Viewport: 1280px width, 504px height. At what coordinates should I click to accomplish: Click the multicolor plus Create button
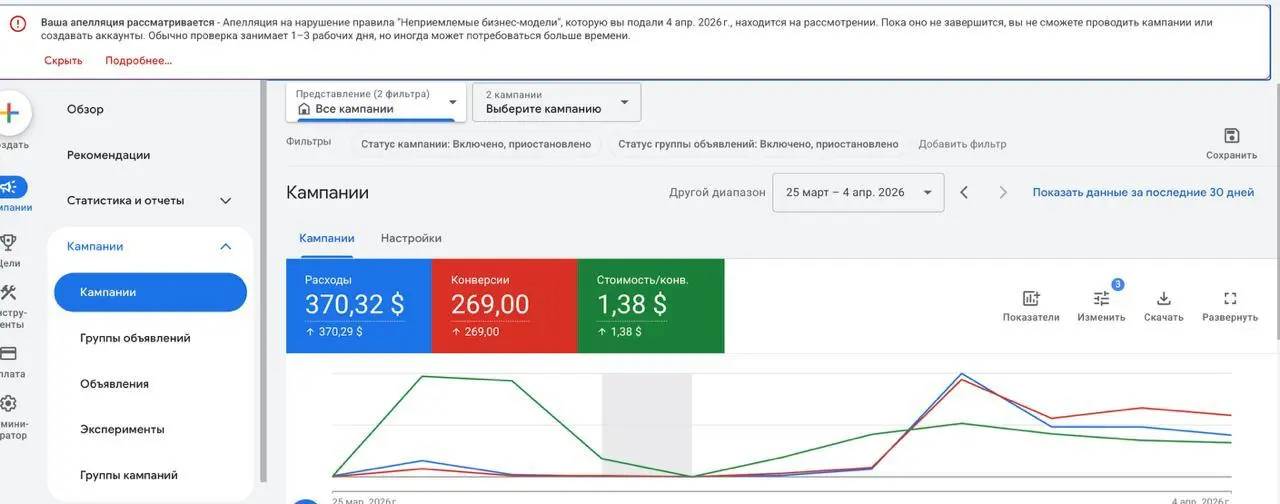pyautogui.click(x=10, y=112)
